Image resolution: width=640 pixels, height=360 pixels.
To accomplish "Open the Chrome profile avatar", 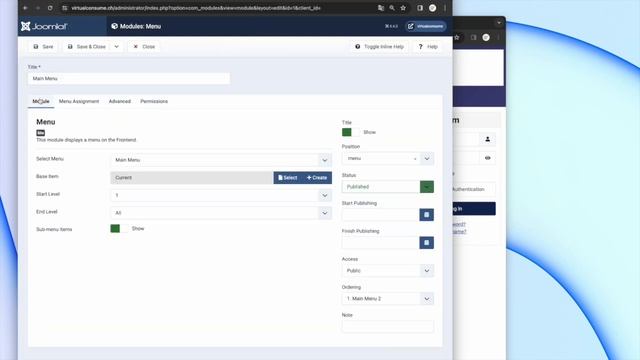I will [x=432, y=8].
